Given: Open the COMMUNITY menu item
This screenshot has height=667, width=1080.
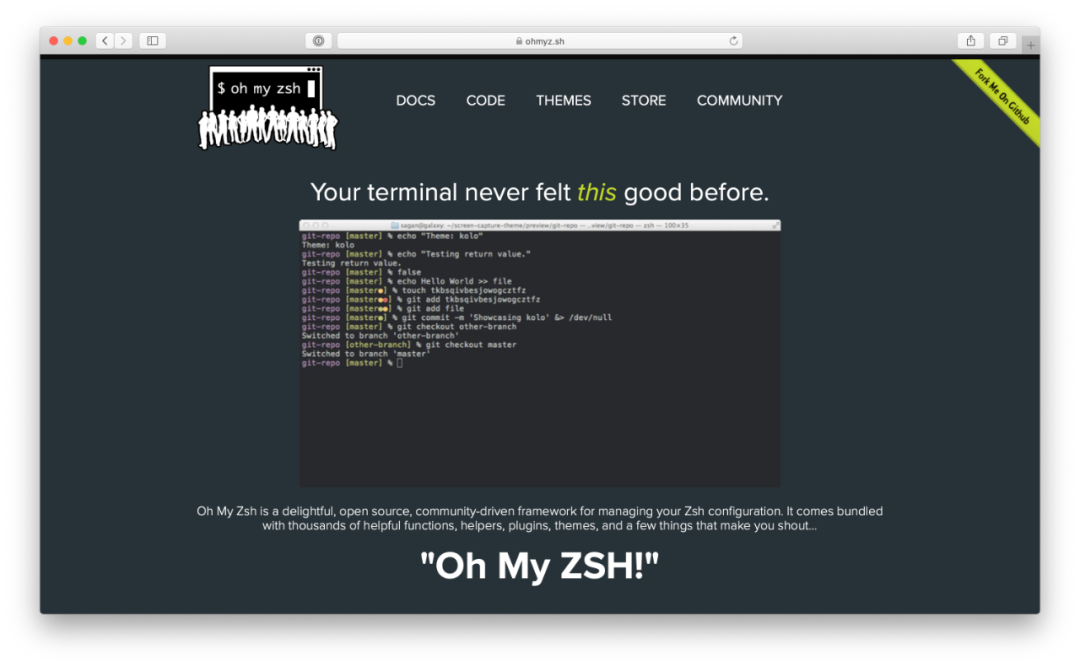Looking at the screenshot, I should [739, 101].
